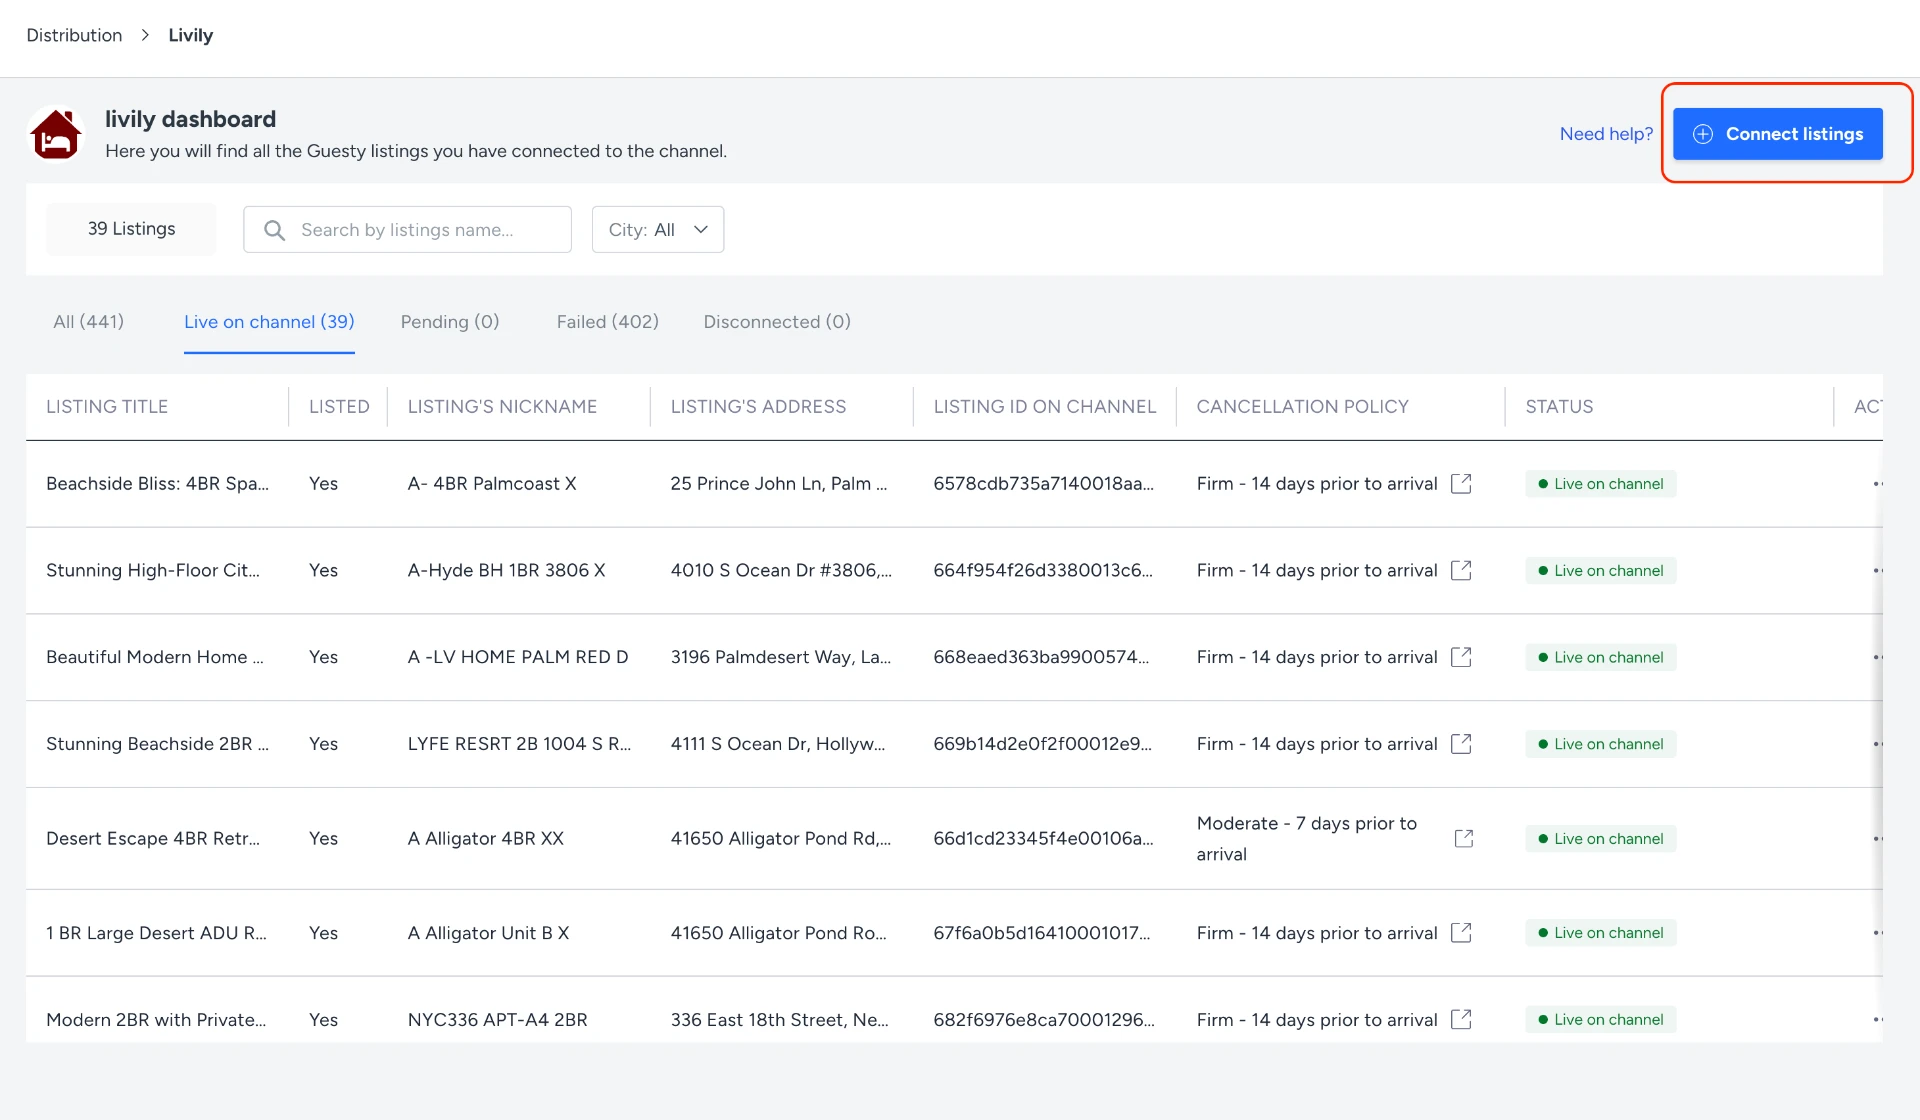Select listing title 1 BR Large Desert ADU R...
The height and width of the screenshot is (1120, 1920).
(156, 933)
